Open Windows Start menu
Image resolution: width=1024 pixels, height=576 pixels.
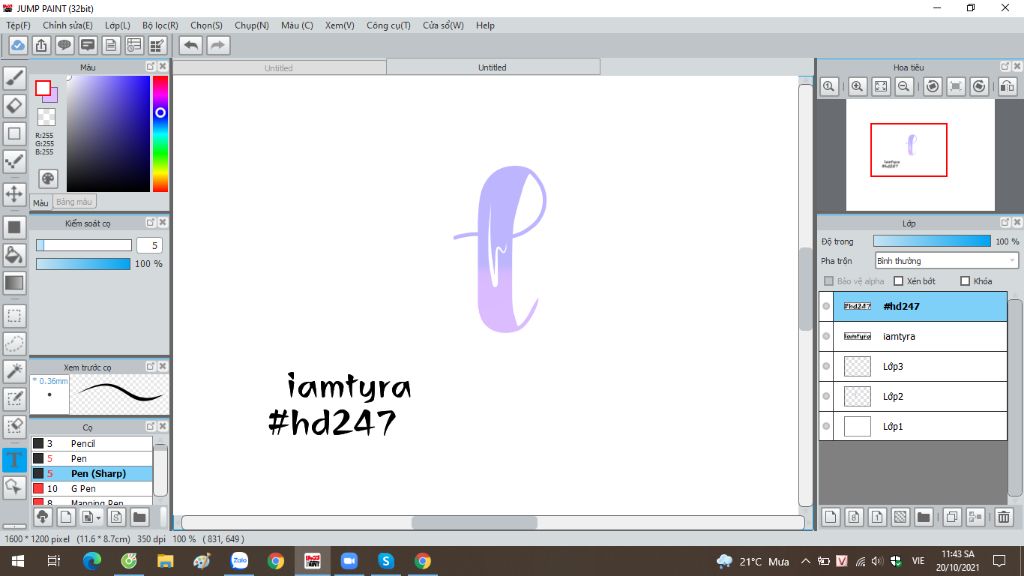18,561
